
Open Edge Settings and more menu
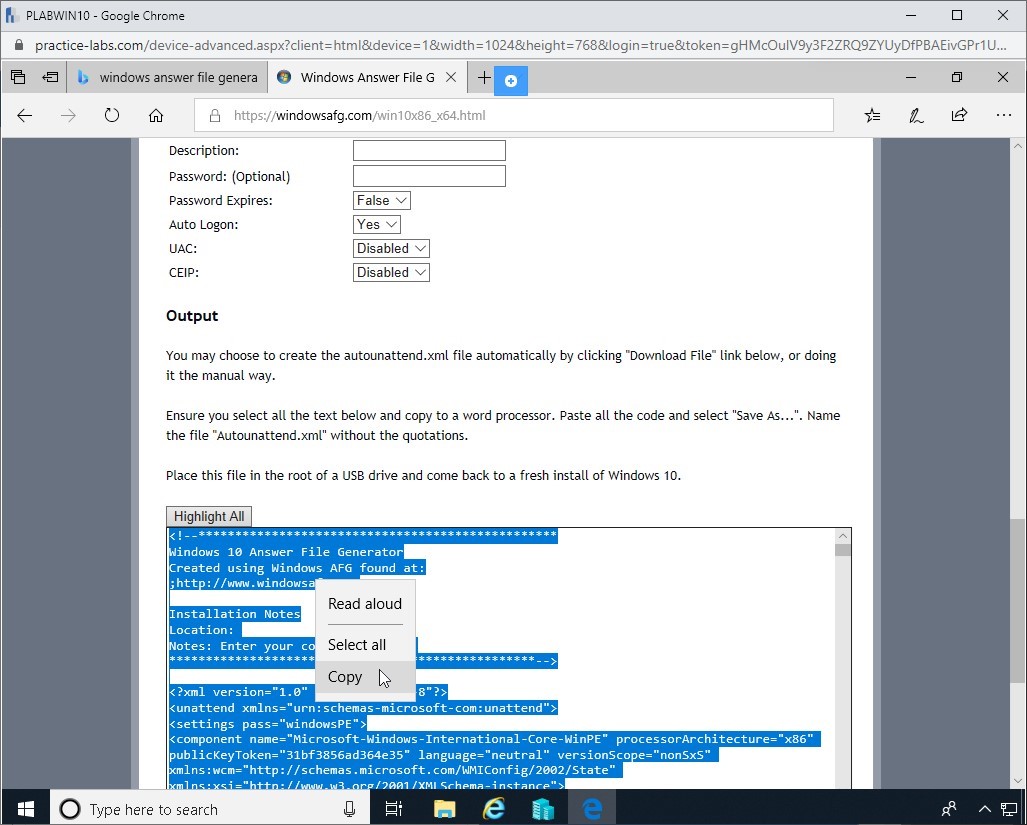click(x=1003, y=116)
